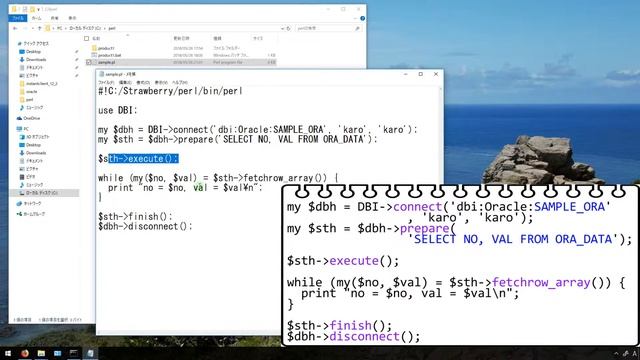Click the 'use DBI;' line in Notepad
Screen dimensions: 640x360
[118, 110]
